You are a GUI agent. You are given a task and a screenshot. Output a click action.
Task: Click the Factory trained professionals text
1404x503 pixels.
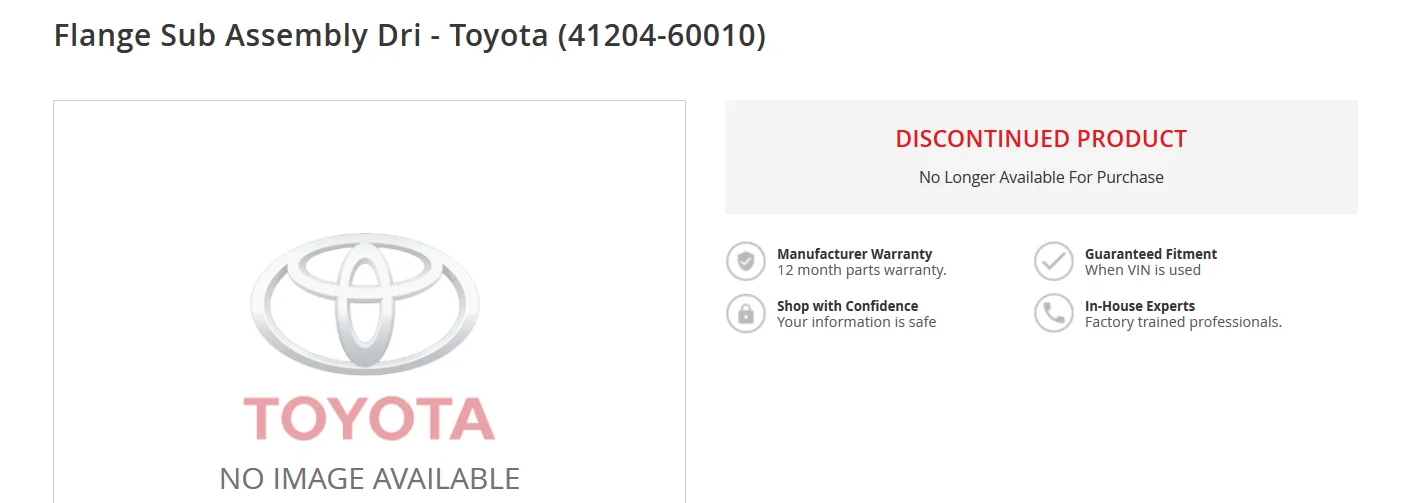coord(1183,322)
